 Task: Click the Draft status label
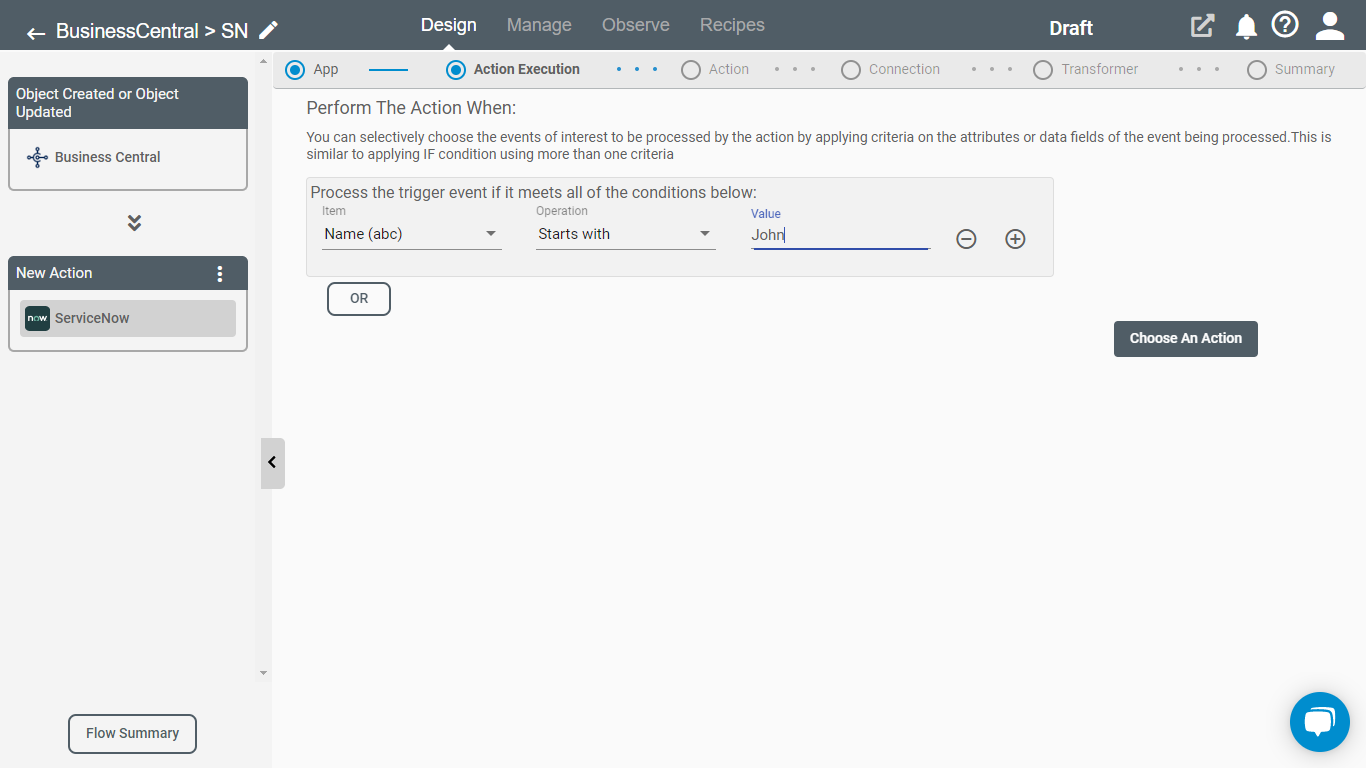[x=1071, y=28]
